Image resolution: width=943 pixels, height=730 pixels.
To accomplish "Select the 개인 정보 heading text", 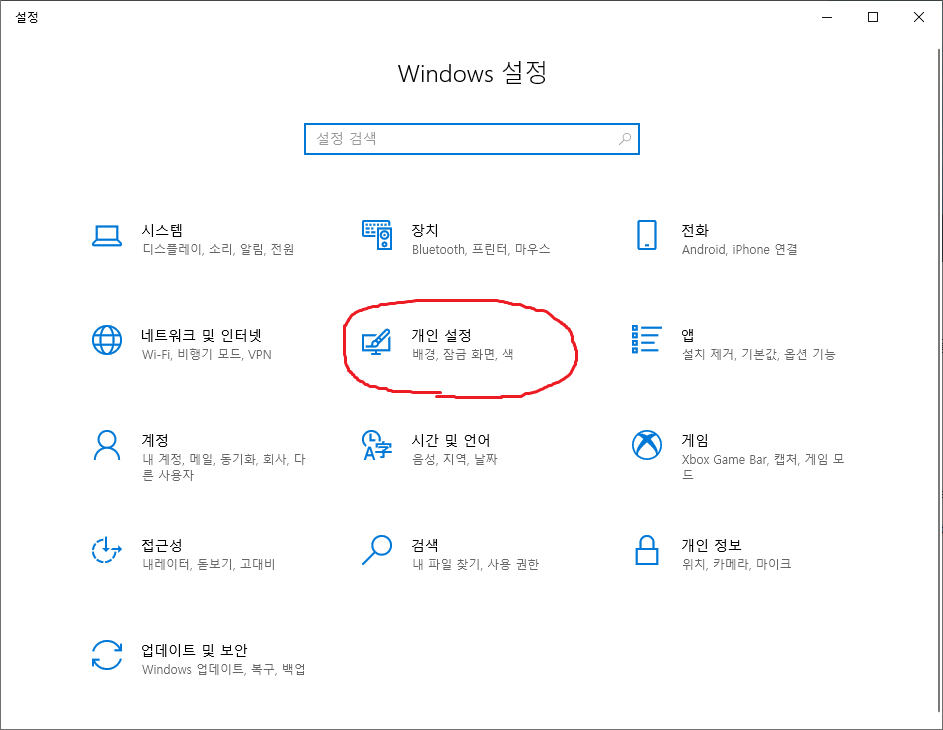I will 711,545.
